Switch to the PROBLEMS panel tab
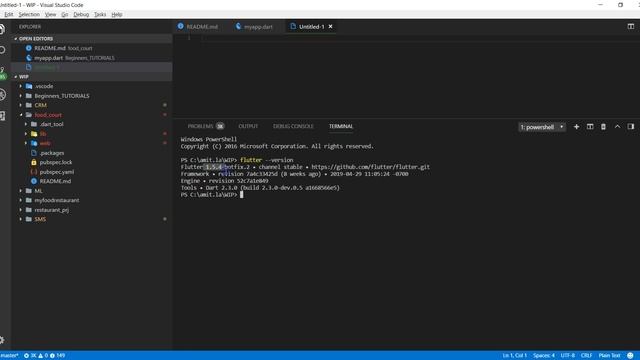Viewport: 640px width, 360px height. (206, 127)
